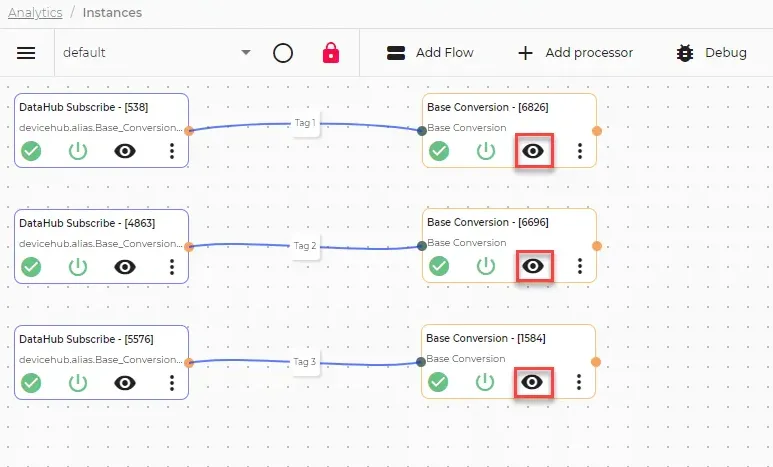Click green check on Base Conversion [6696]
This screenshot has width=773, height=467.
click(x=439, y=266)
